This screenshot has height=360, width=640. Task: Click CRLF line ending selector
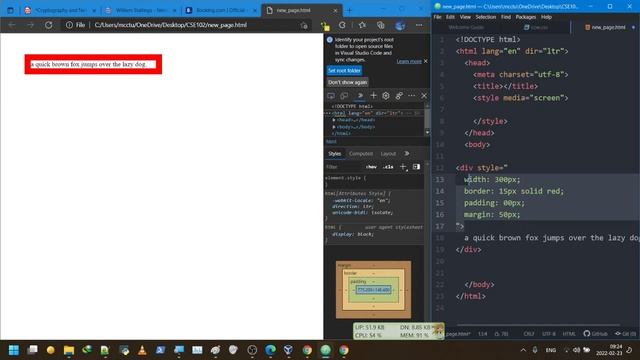[x=529, y=333]
